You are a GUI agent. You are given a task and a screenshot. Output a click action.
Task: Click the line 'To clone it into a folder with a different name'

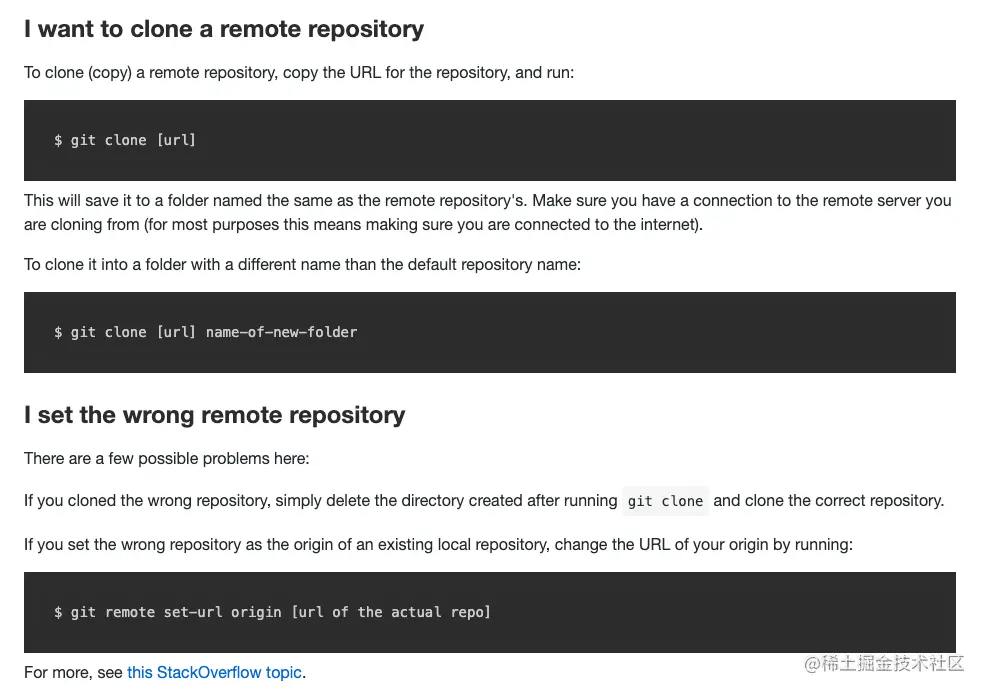pyautogui.click(x=302, y=265)
